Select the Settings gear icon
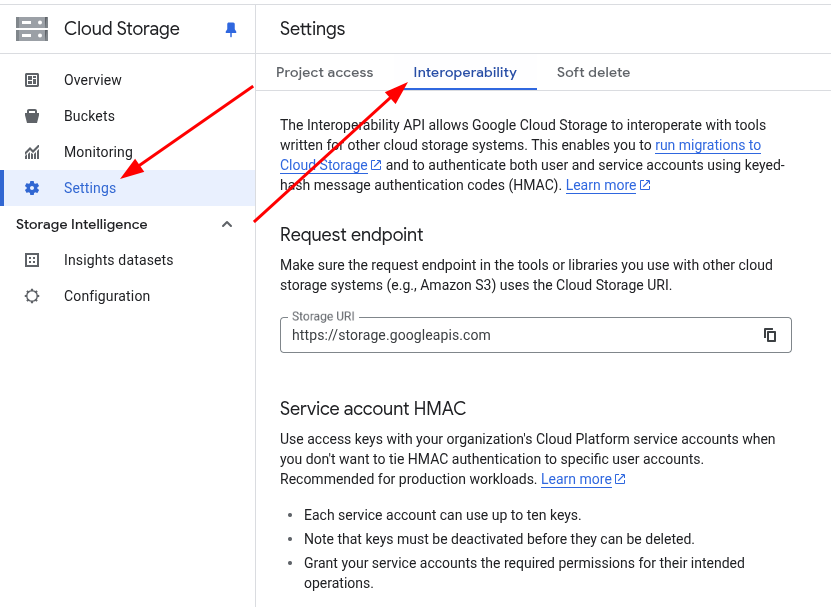The height and width of the screenshot is (607, 831). (x=31, y=187)
